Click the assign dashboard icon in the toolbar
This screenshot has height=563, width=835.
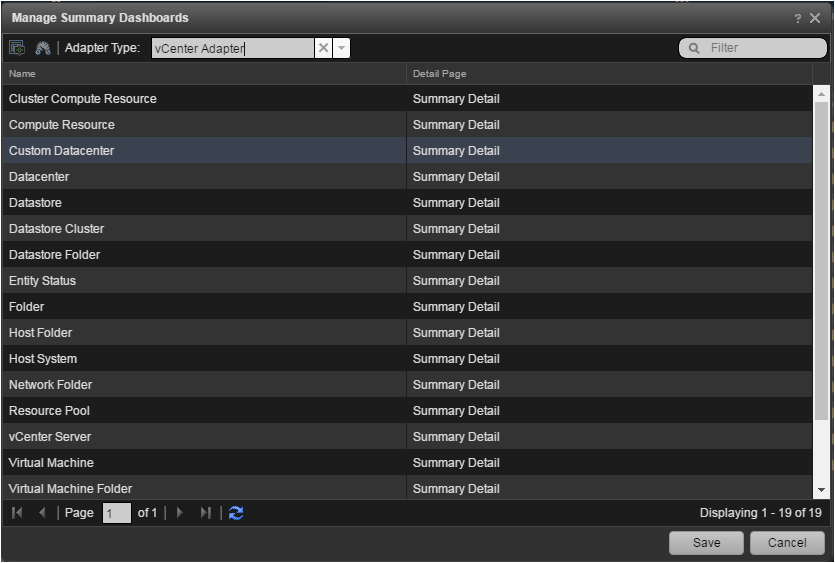click(17, 48)
